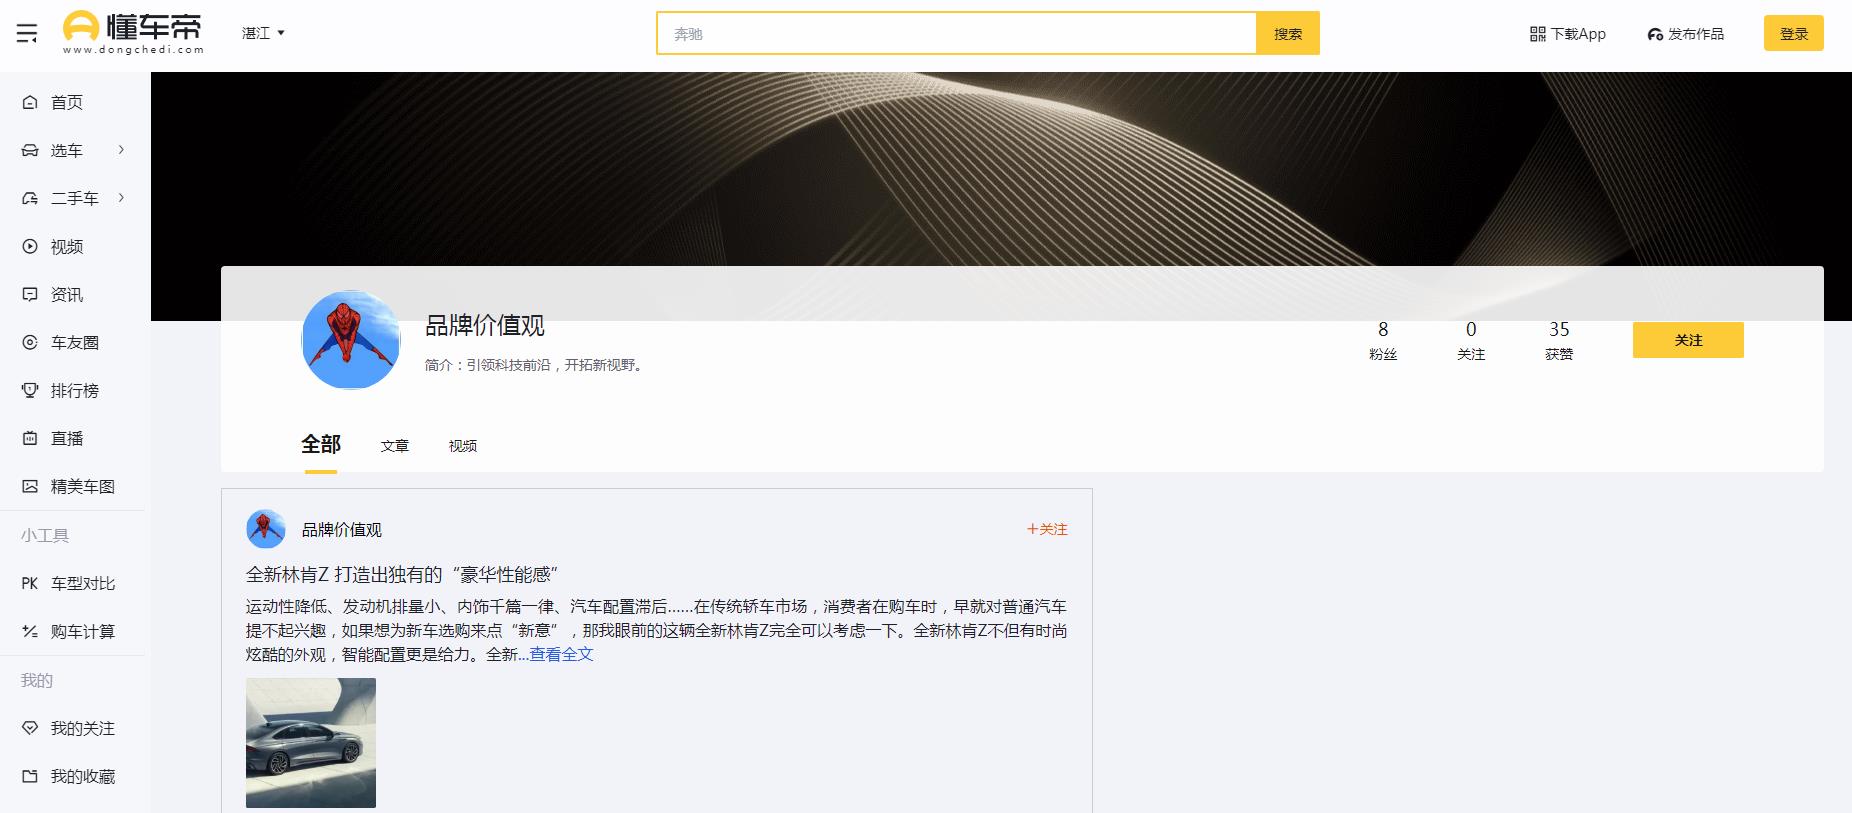Click the 视频 play icon in sidebar
The height and width of the screenshot is (813, 1852).
point(30,246)
